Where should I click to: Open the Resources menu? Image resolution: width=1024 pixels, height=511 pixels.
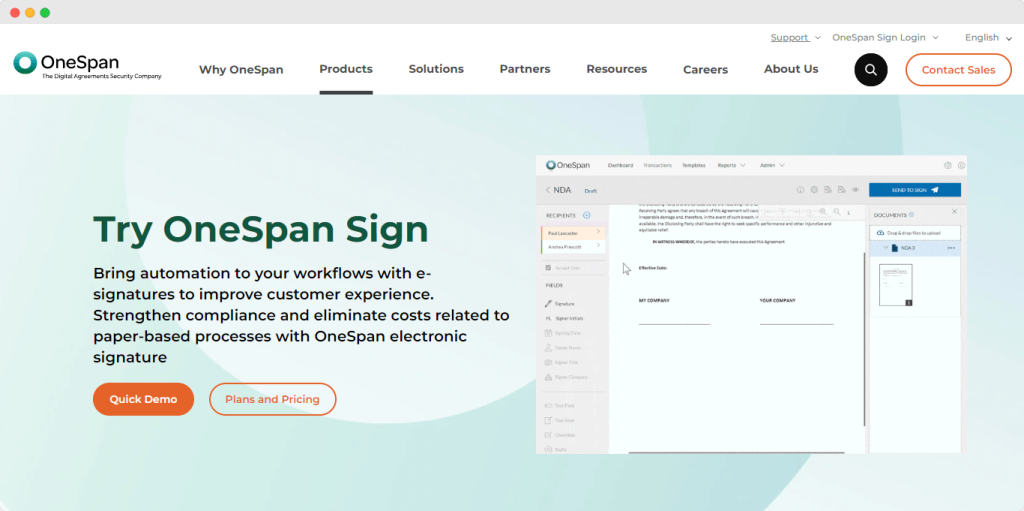click(616, 69)
